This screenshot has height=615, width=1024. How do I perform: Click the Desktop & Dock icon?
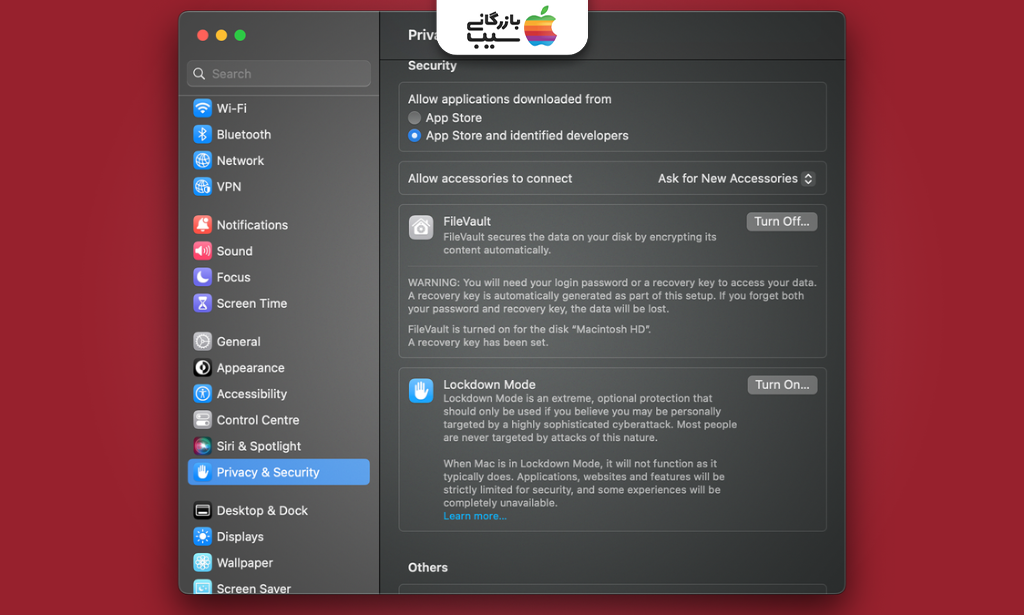pos(202,511)
